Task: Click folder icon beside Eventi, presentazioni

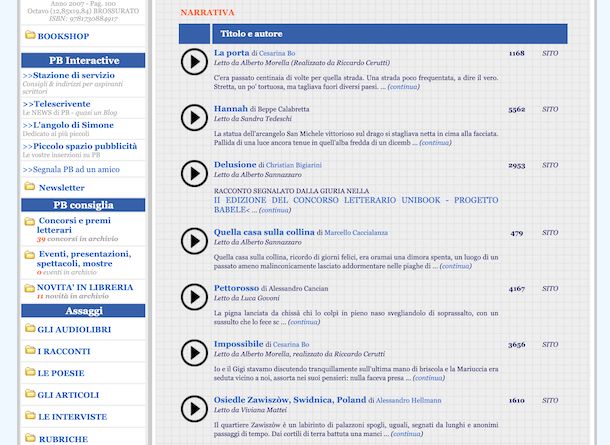Action: [30, 255]
